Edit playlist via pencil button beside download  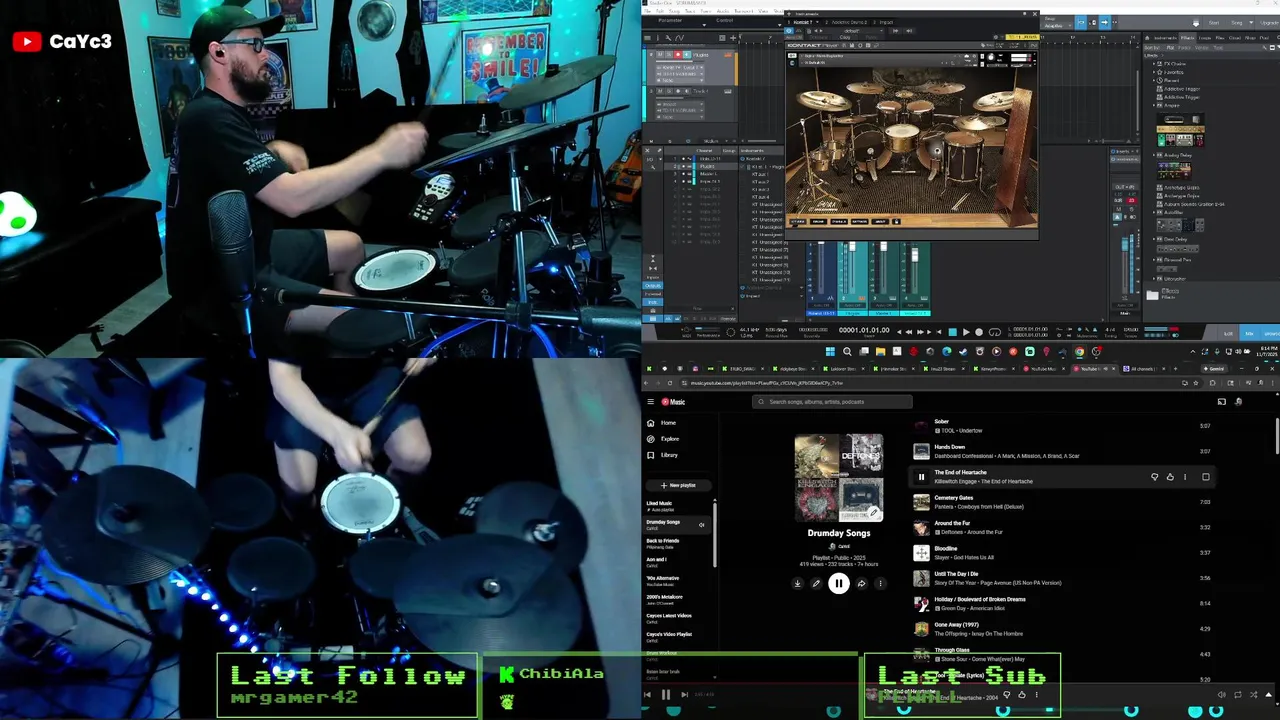[x=816, y=583]
